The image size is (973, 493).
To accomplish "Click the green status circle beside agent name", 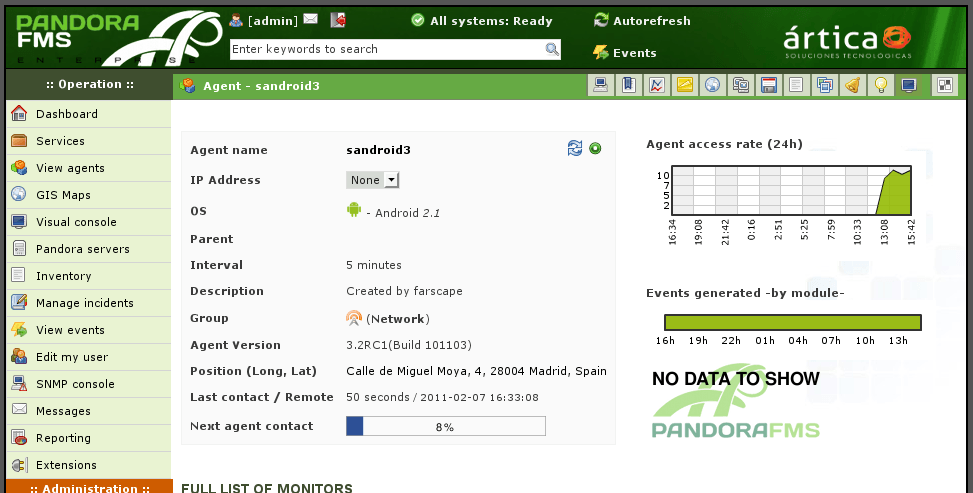I will [x=595, y=148].
